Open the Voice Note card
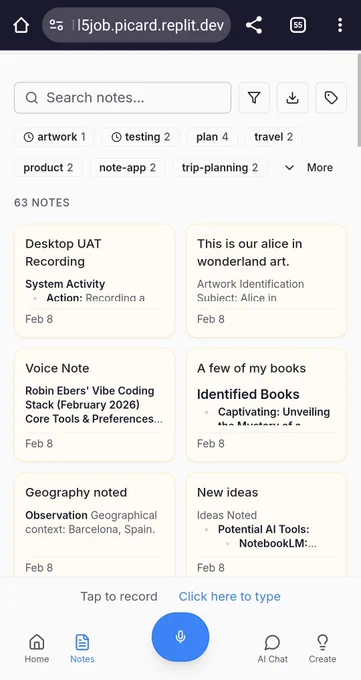Image resolution: width=361 pixels, height=680 pixels. [x=95, y=405]
